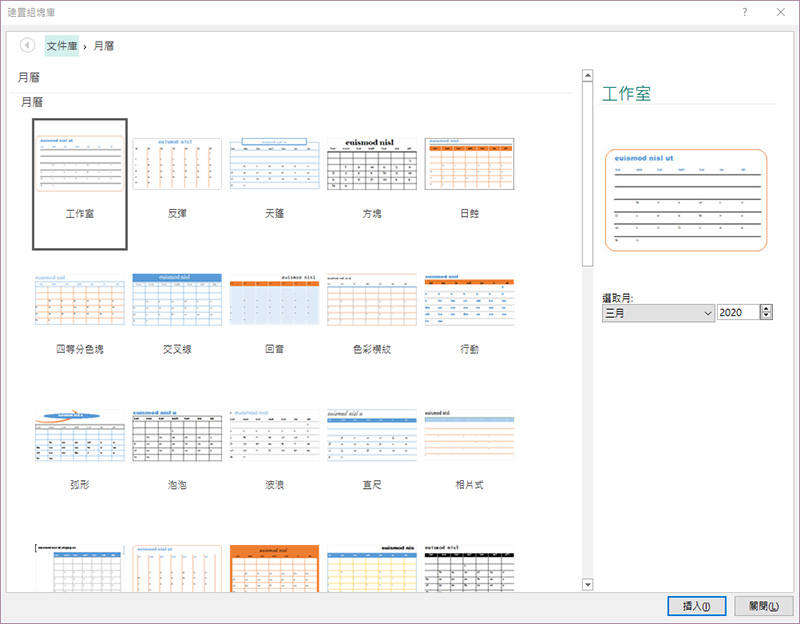This screenshot has height=624, width=800.
Task: Click the vertical scrollbar thumb
Action: click(x=588, y=174)
